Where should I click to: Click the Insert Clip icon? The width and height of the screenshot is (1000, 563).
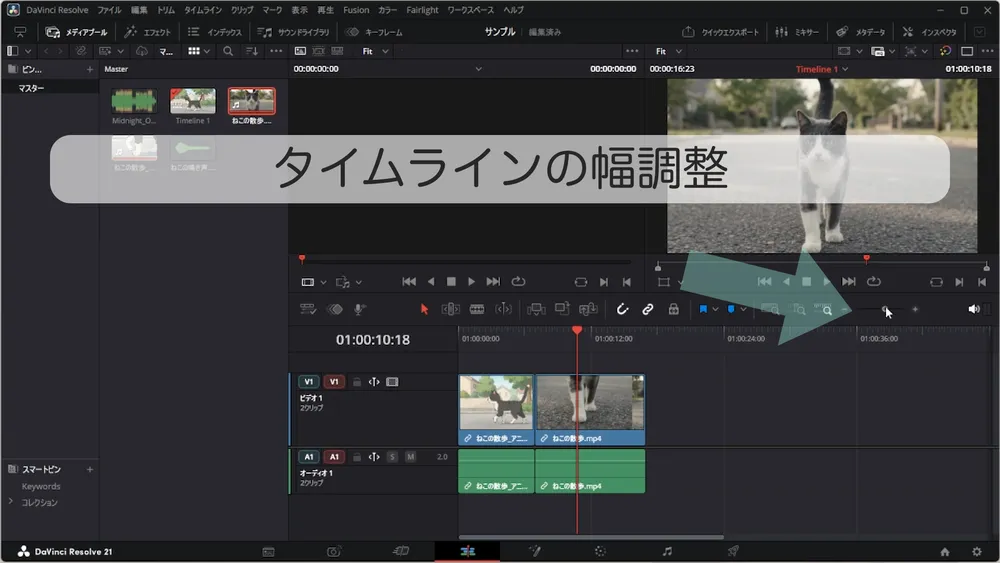[536, 309]
